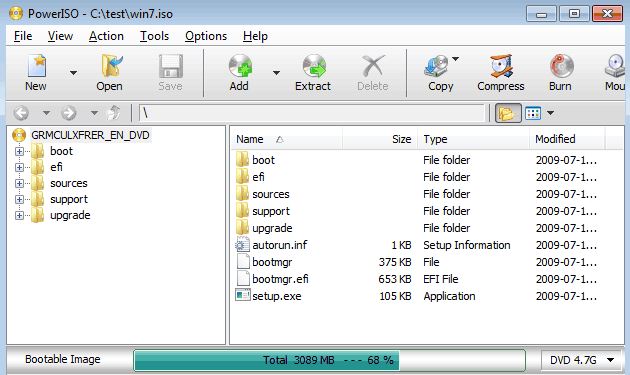Click the Bootable Image status label
Image resolution: width=630 pixels, height=375 pixels.
pyautogui.click(x=63, y=359)
